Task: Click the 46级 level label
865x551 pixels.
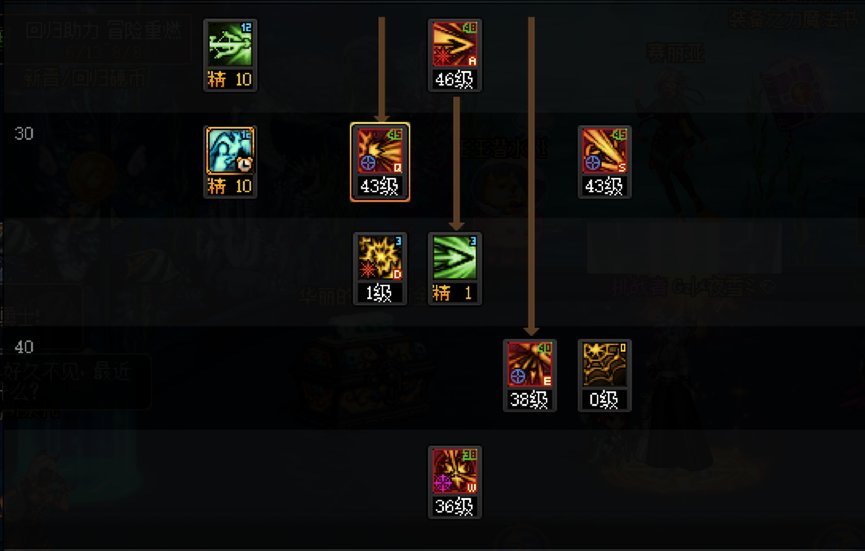Action: [x=455, y=80]
